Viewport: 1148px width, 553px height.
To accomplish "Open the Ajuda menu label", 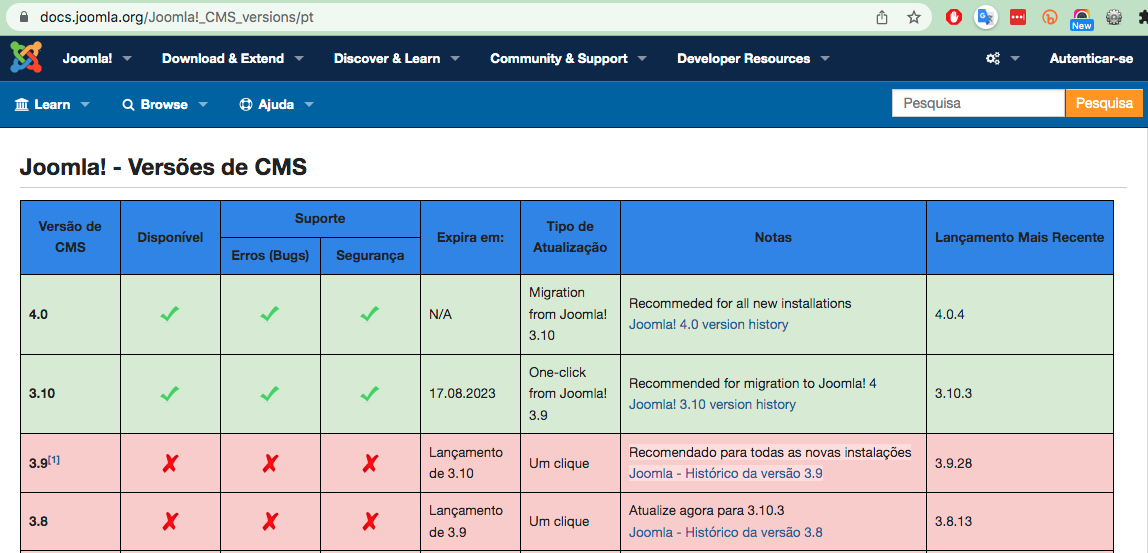I will click(x=276, y=105).
